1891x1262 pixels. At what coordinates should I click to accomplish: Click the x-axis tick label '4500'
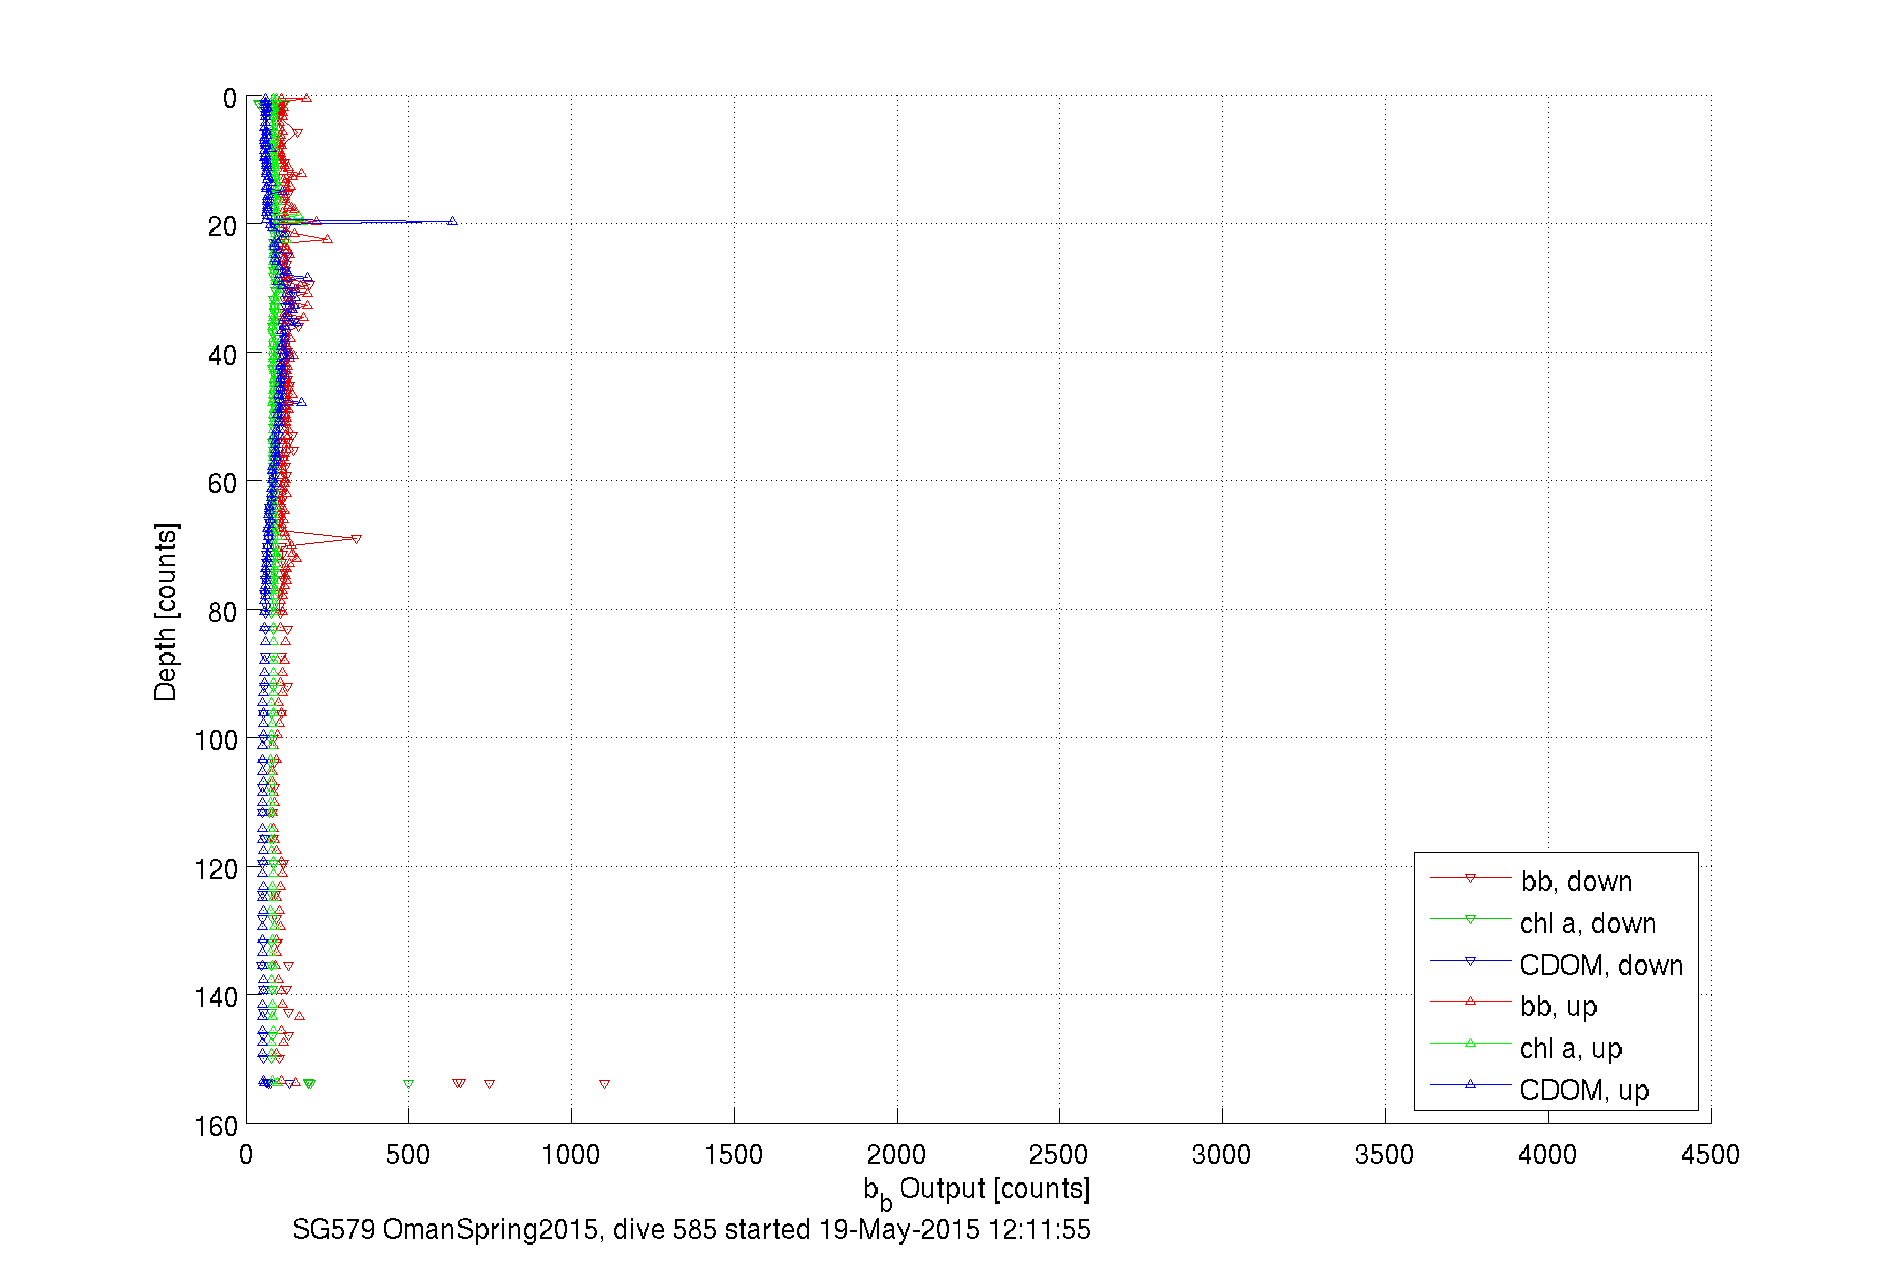click(1711, 1155)
